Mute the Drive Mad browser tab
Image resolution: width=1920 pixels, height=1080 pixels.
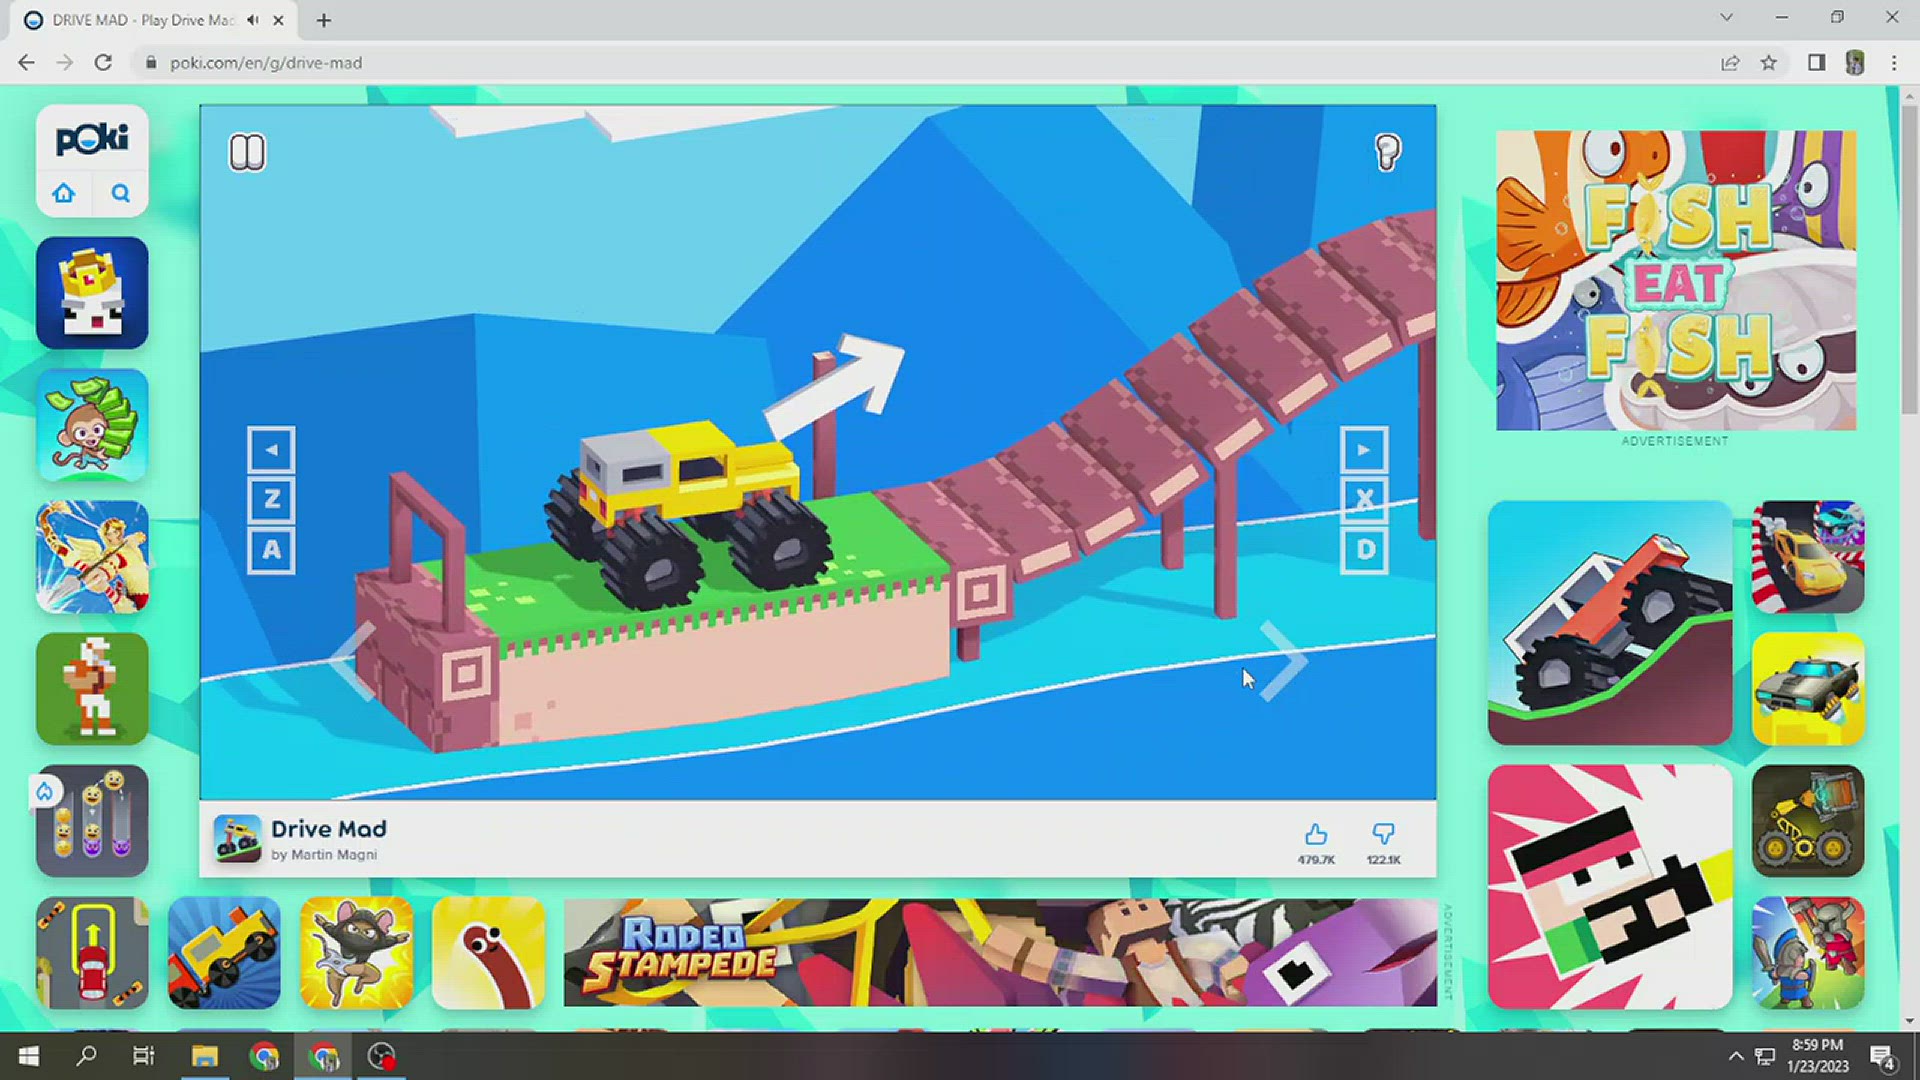tap(254, 20)
